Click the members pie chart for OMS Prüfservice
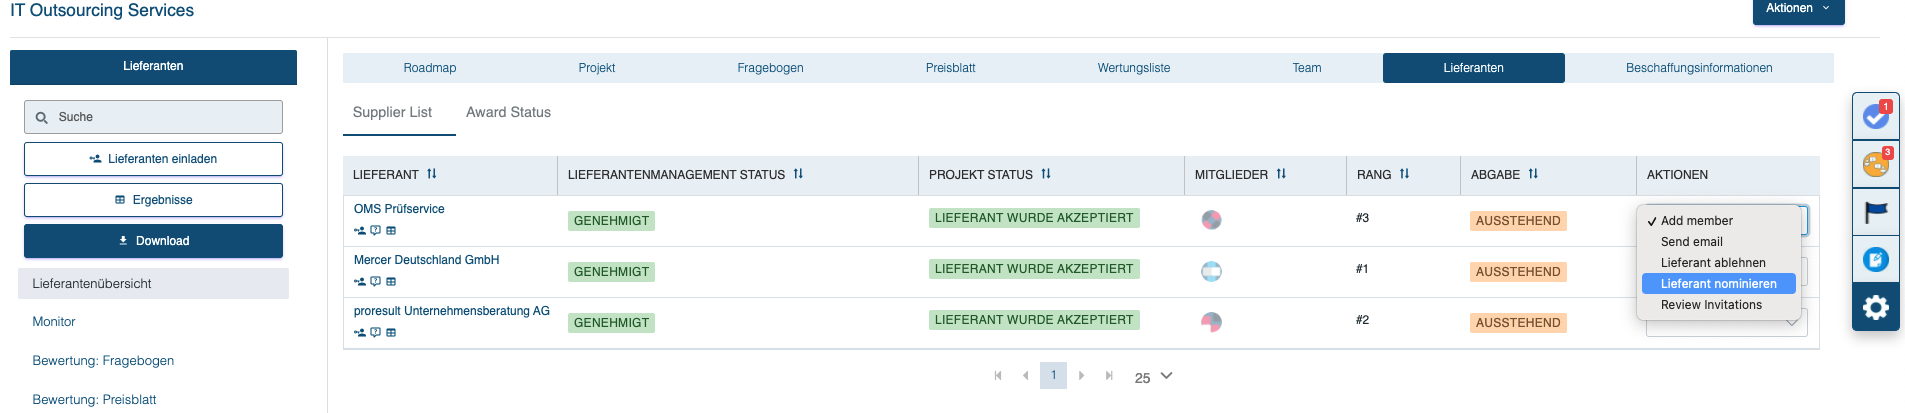The width and height of the screenshot is (1905, 413). tap(1211, 220)
